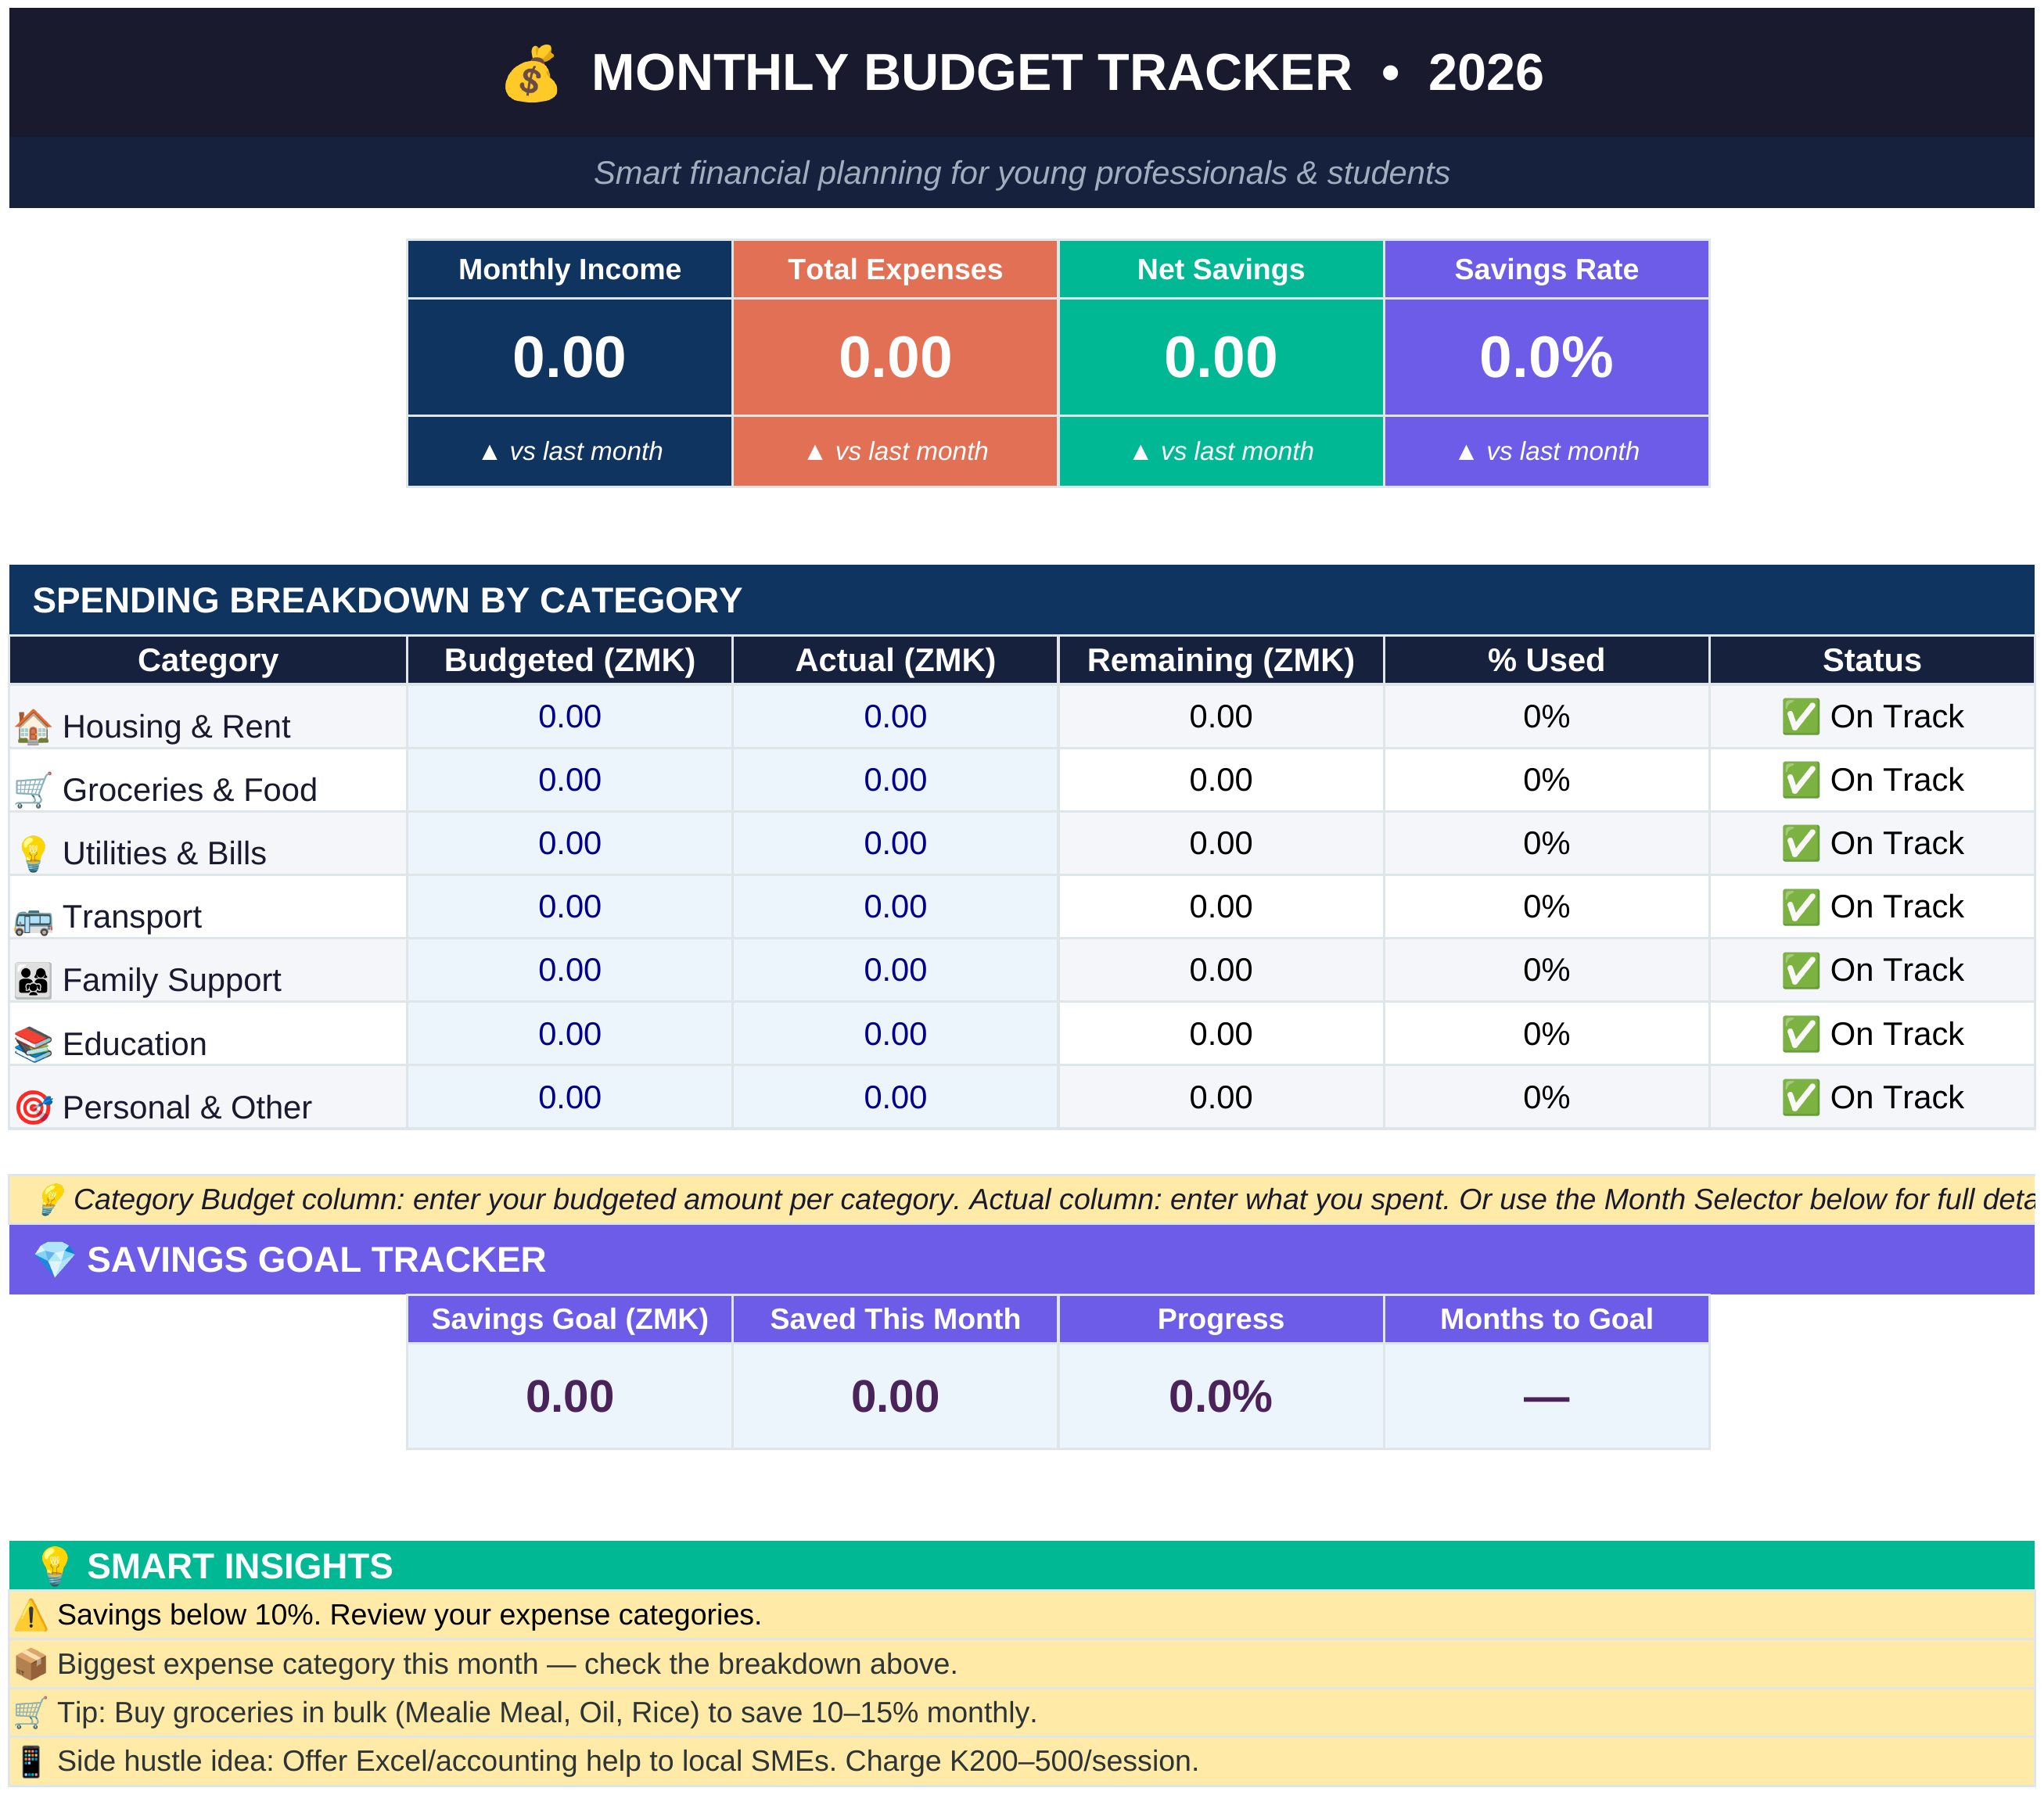
Task: Click the target icon beside Personal & Other
Action: click(x=33, y=1107)
